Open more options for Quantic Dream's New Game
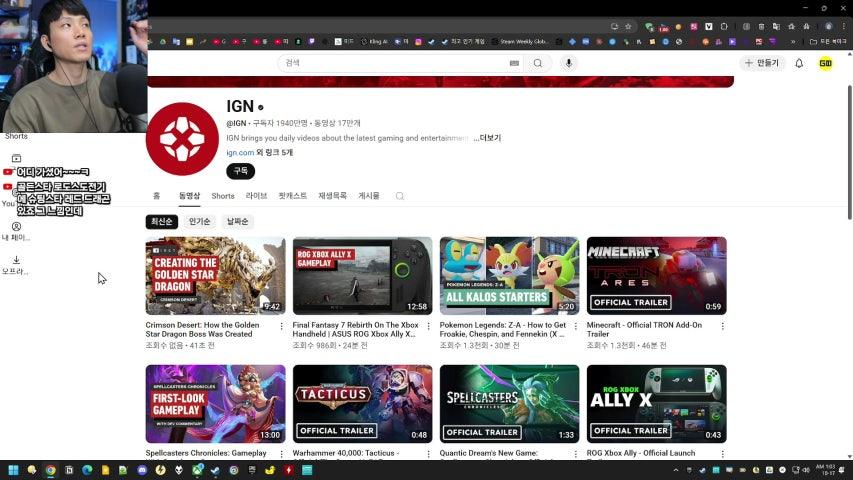The height and width of the screenshot is (480, 853). [x=576, y=454]
